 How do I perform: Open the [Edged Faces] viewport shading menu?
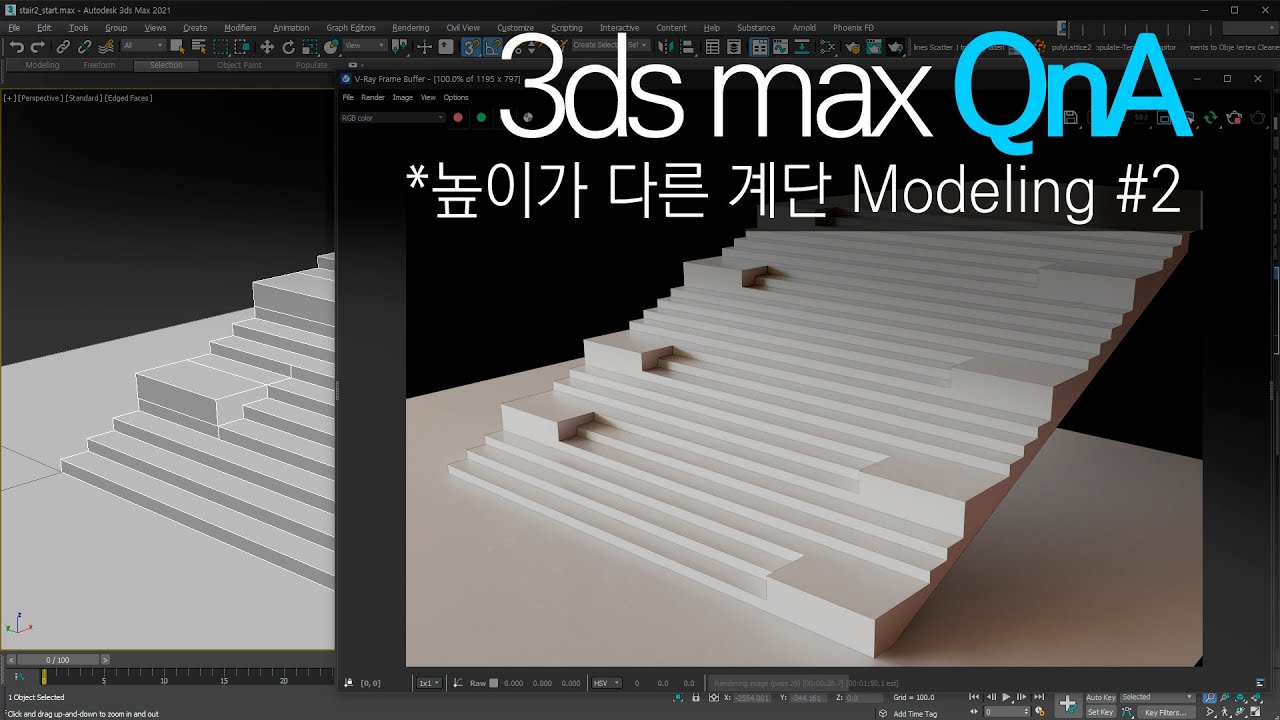click(127, 98)
